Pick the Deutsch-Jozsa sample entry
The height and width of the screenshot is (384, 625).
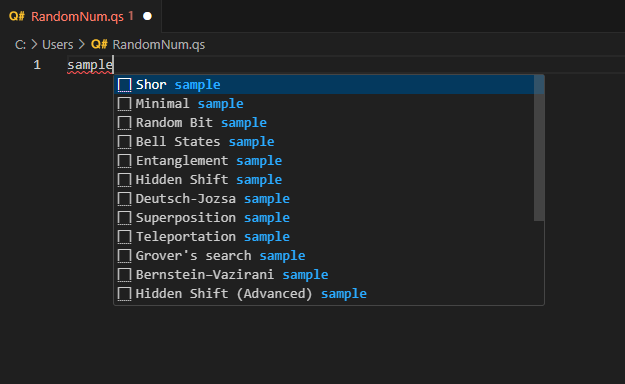[324, 199]
